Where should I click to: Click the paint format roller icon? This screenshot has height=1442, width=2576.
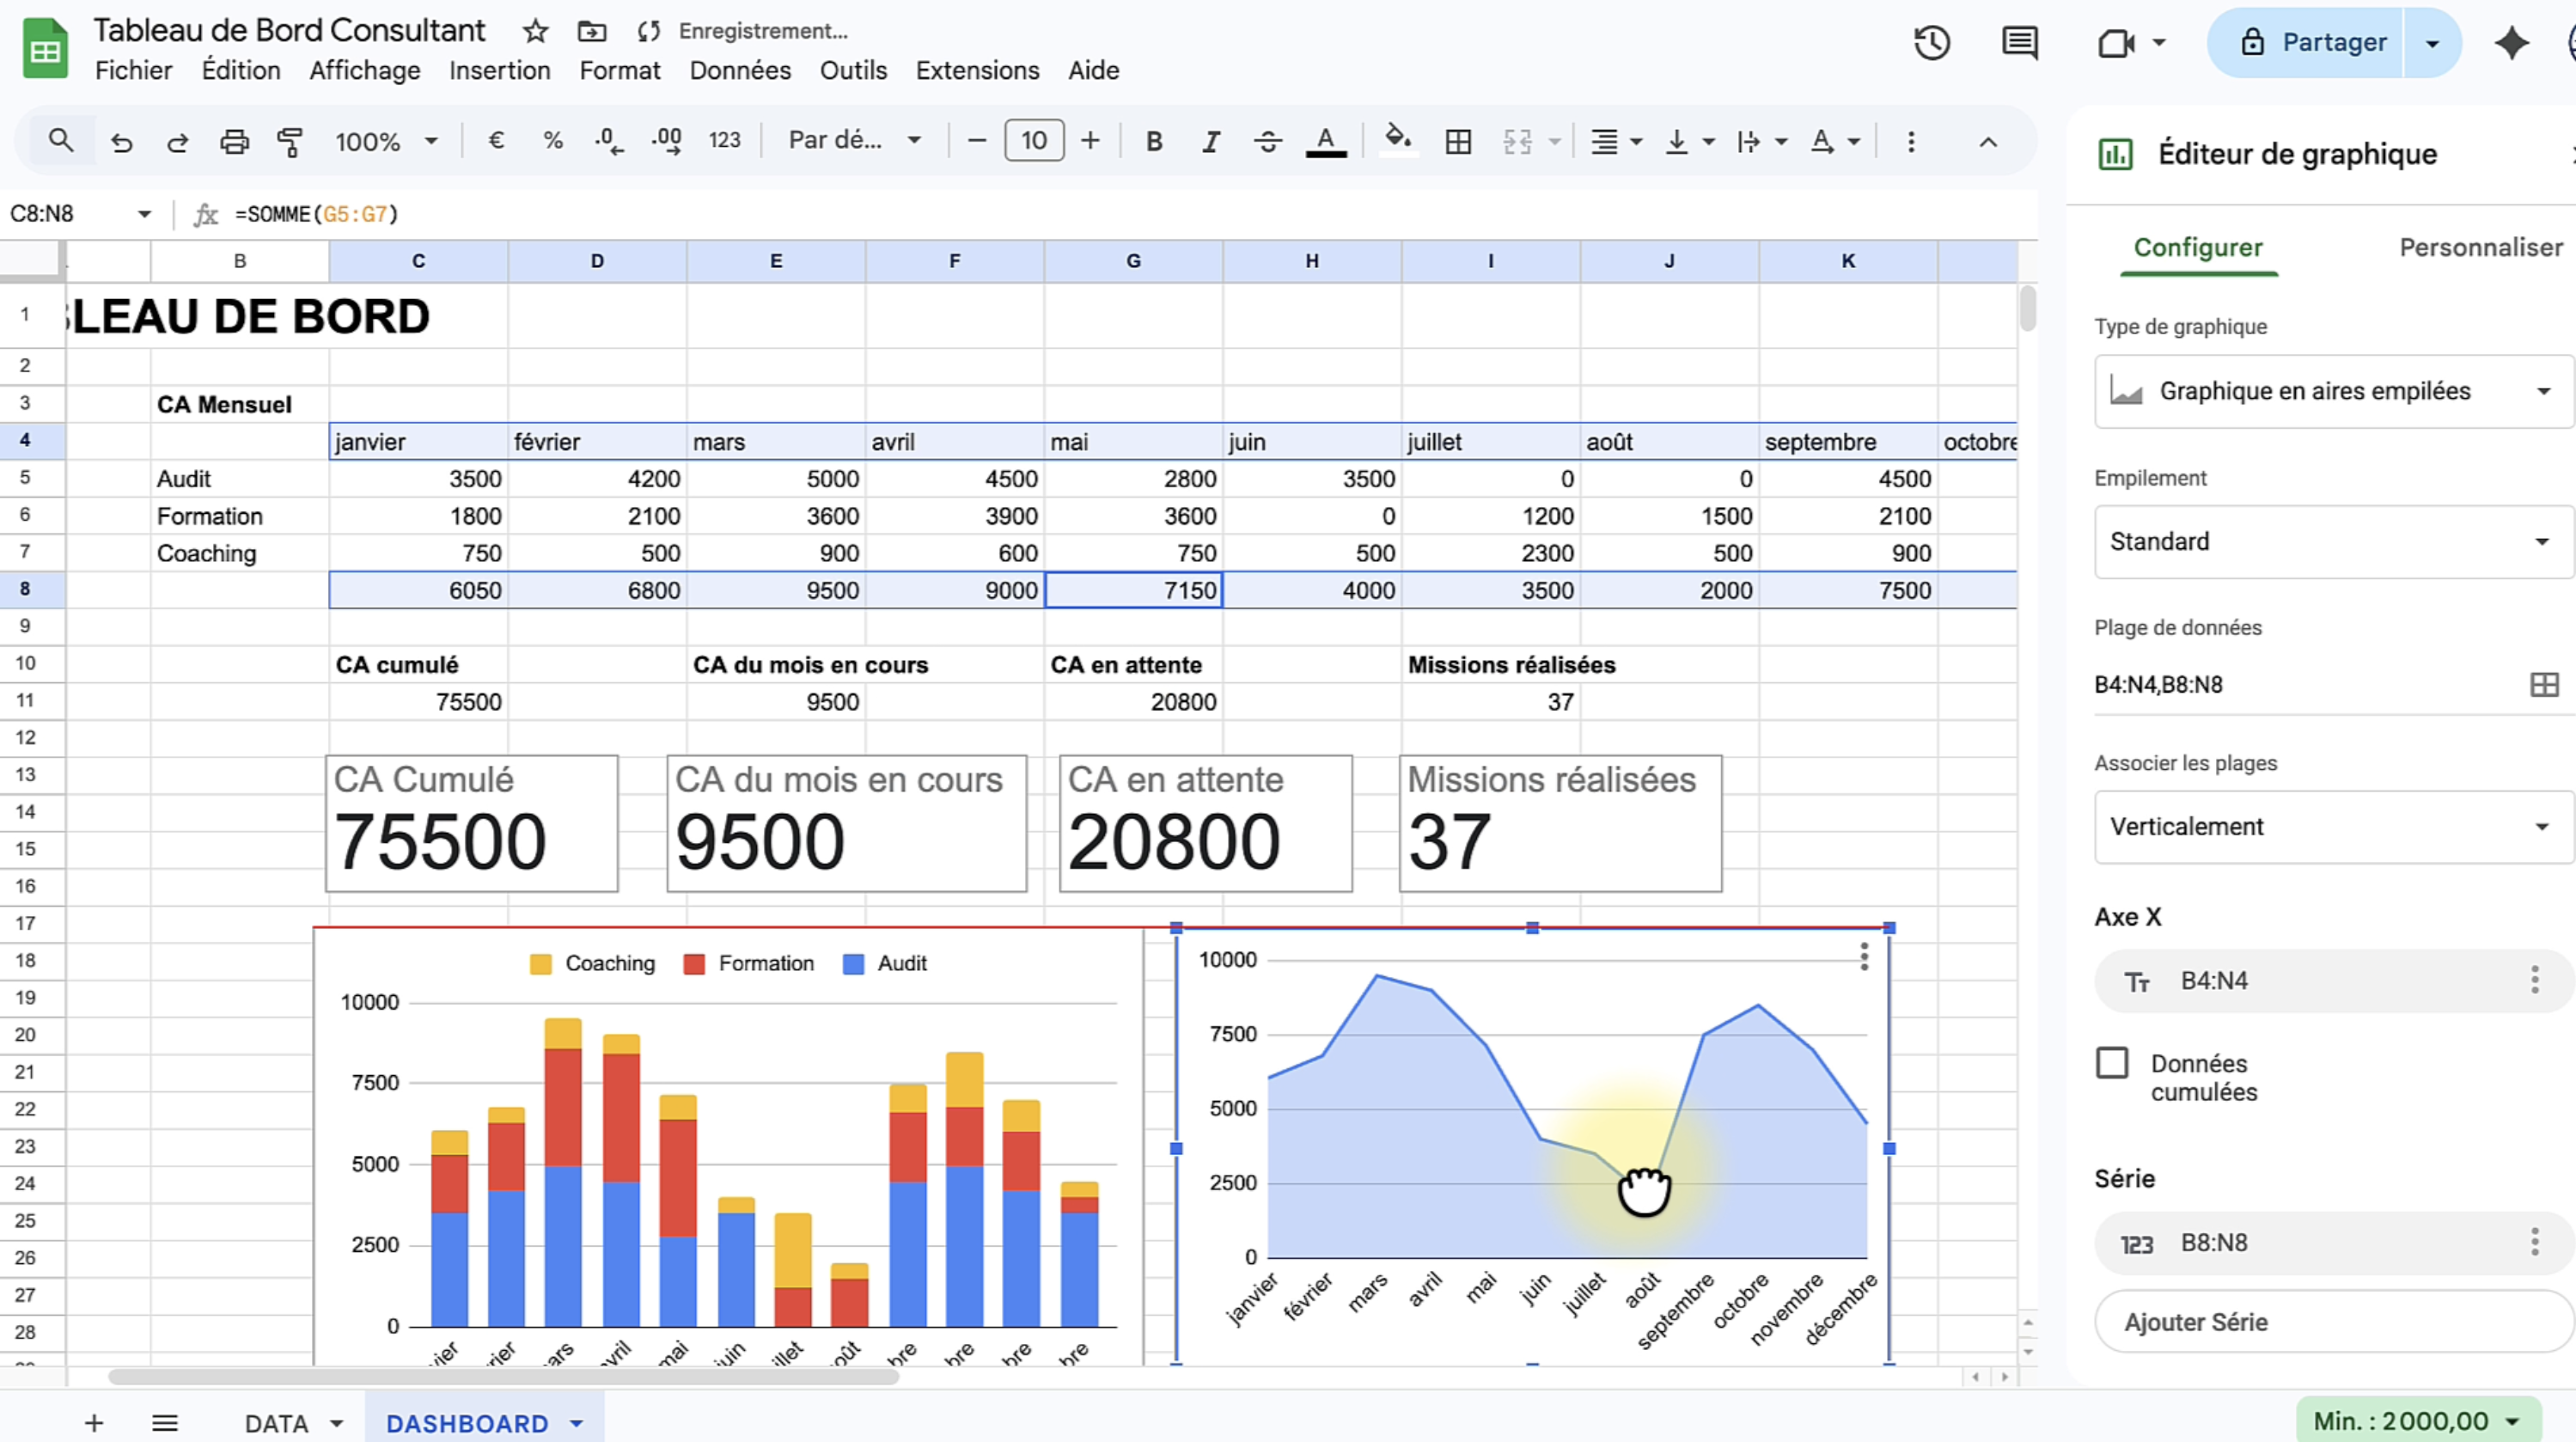click(290, 141)
